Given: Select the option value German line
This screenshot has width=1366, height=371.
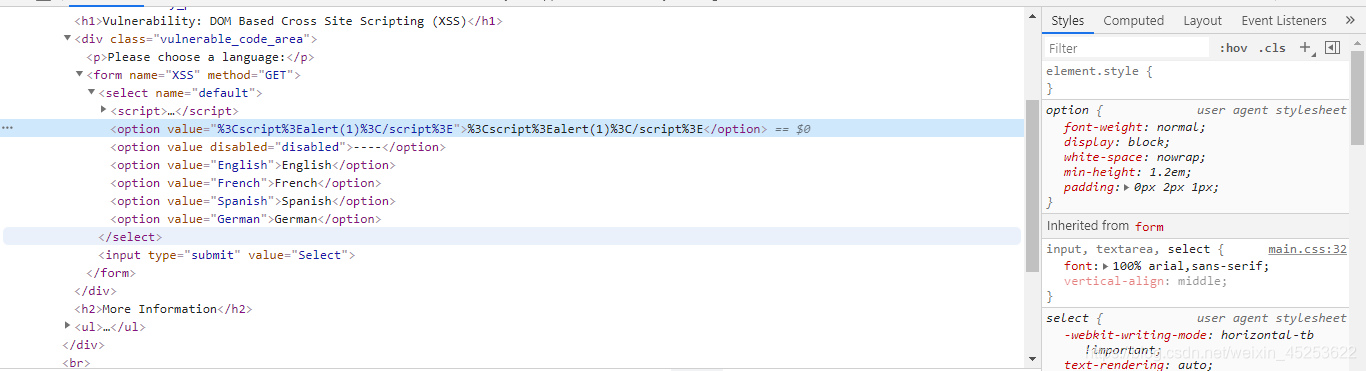Looking at the screenshot, I should 246,219.
